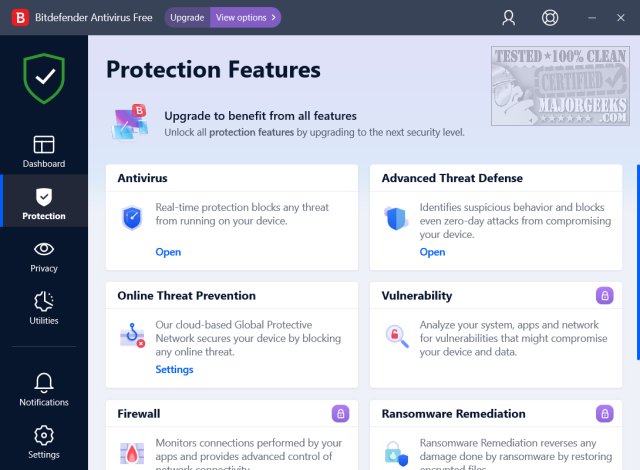Show Notifications bell panel
Viewport: 640px width, 470px height.
[x=44, y=389]
